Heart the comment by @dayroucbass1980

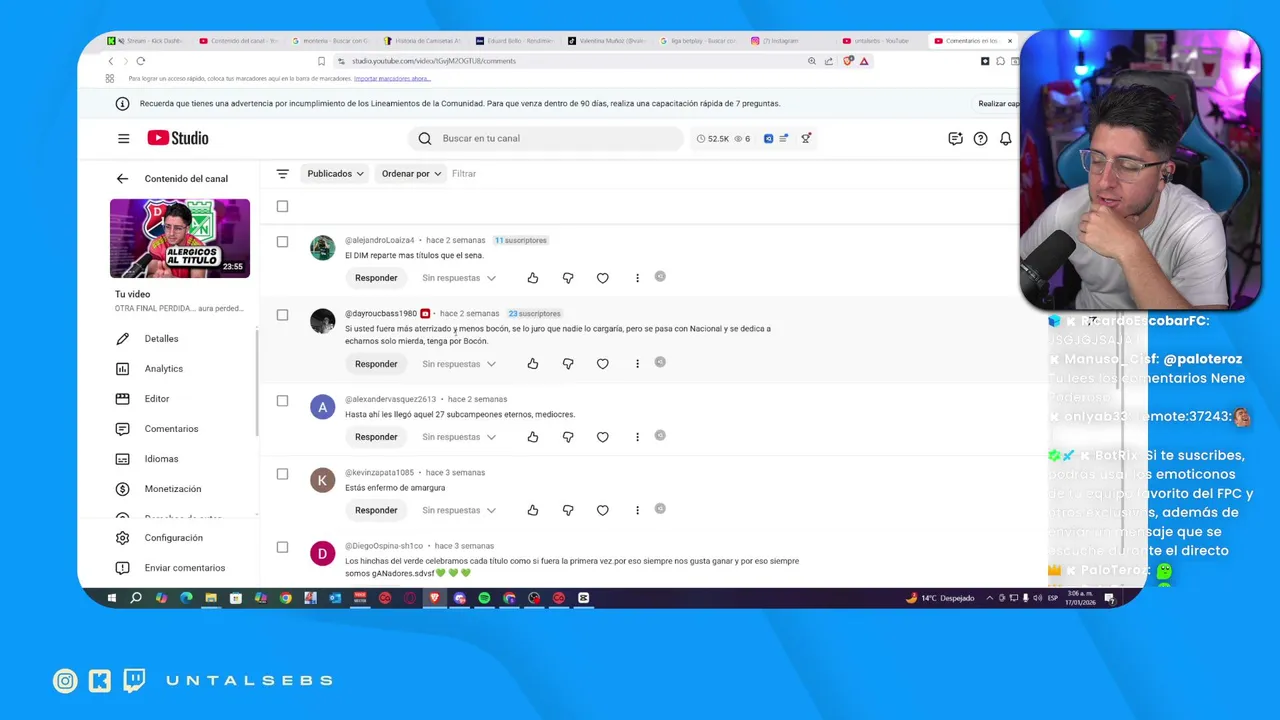[x=603, y=364]
